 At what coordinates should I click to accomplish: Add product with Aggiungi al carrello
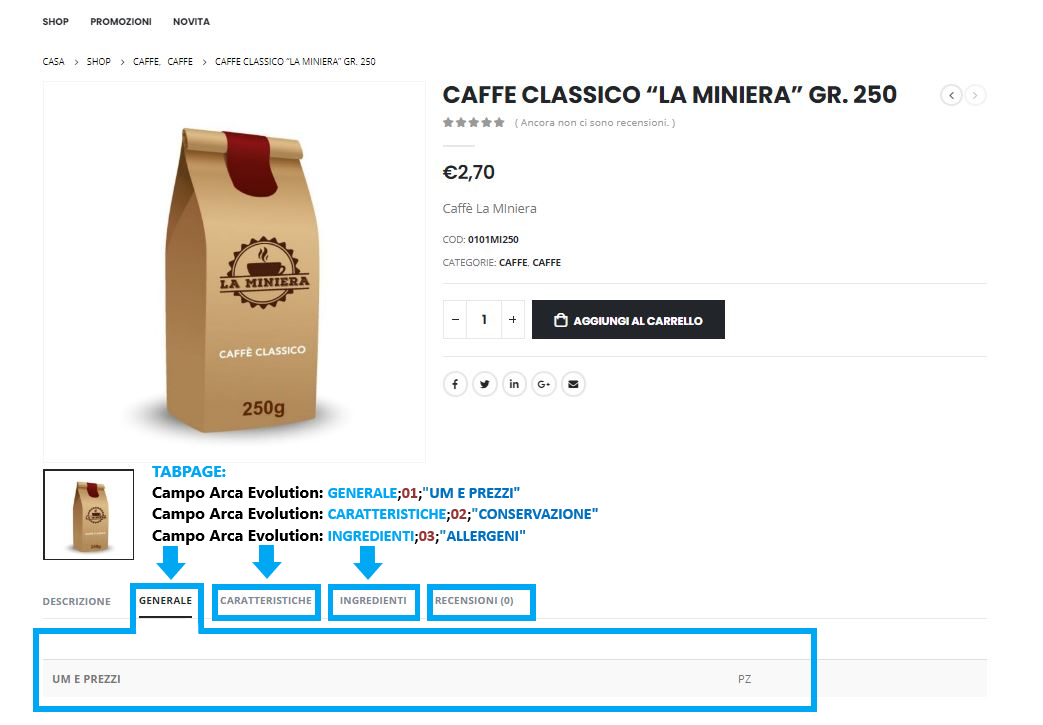[x=628, y=319]
